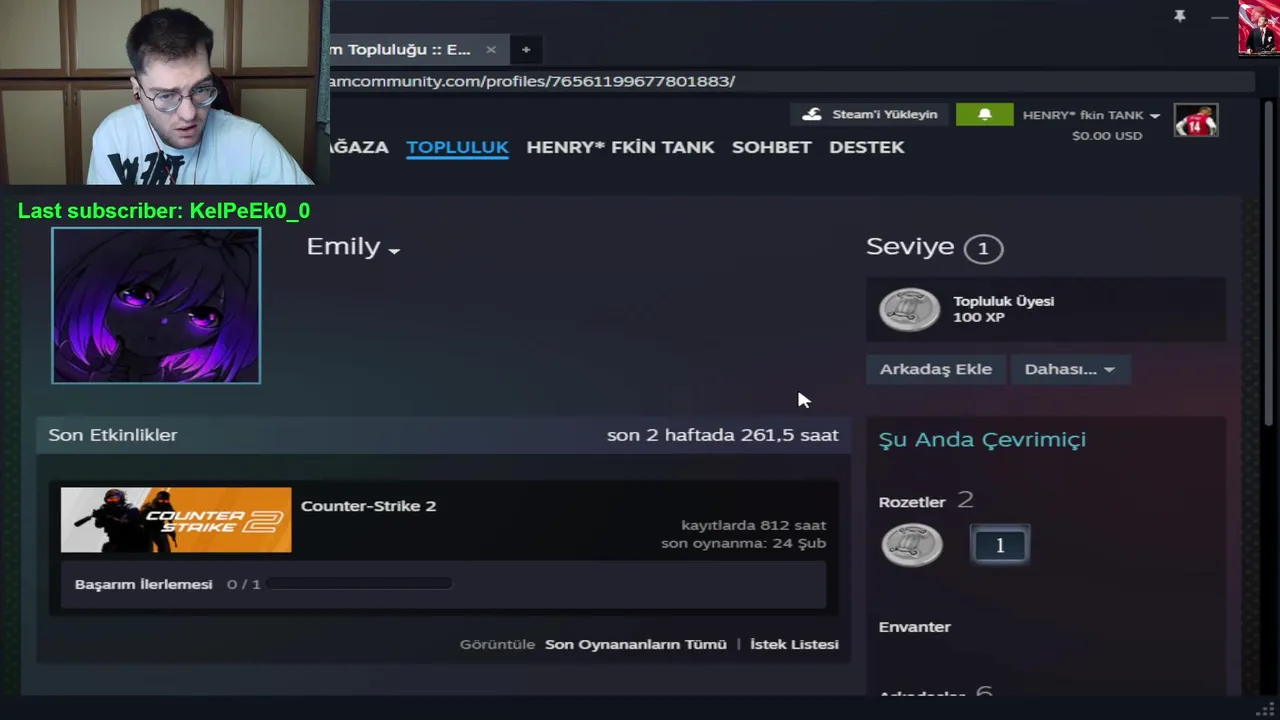The width and height of the screenshot is (1280, 720).
Task: Click Emily's purple anime profile picture
Action: click(x=156, y=305)
